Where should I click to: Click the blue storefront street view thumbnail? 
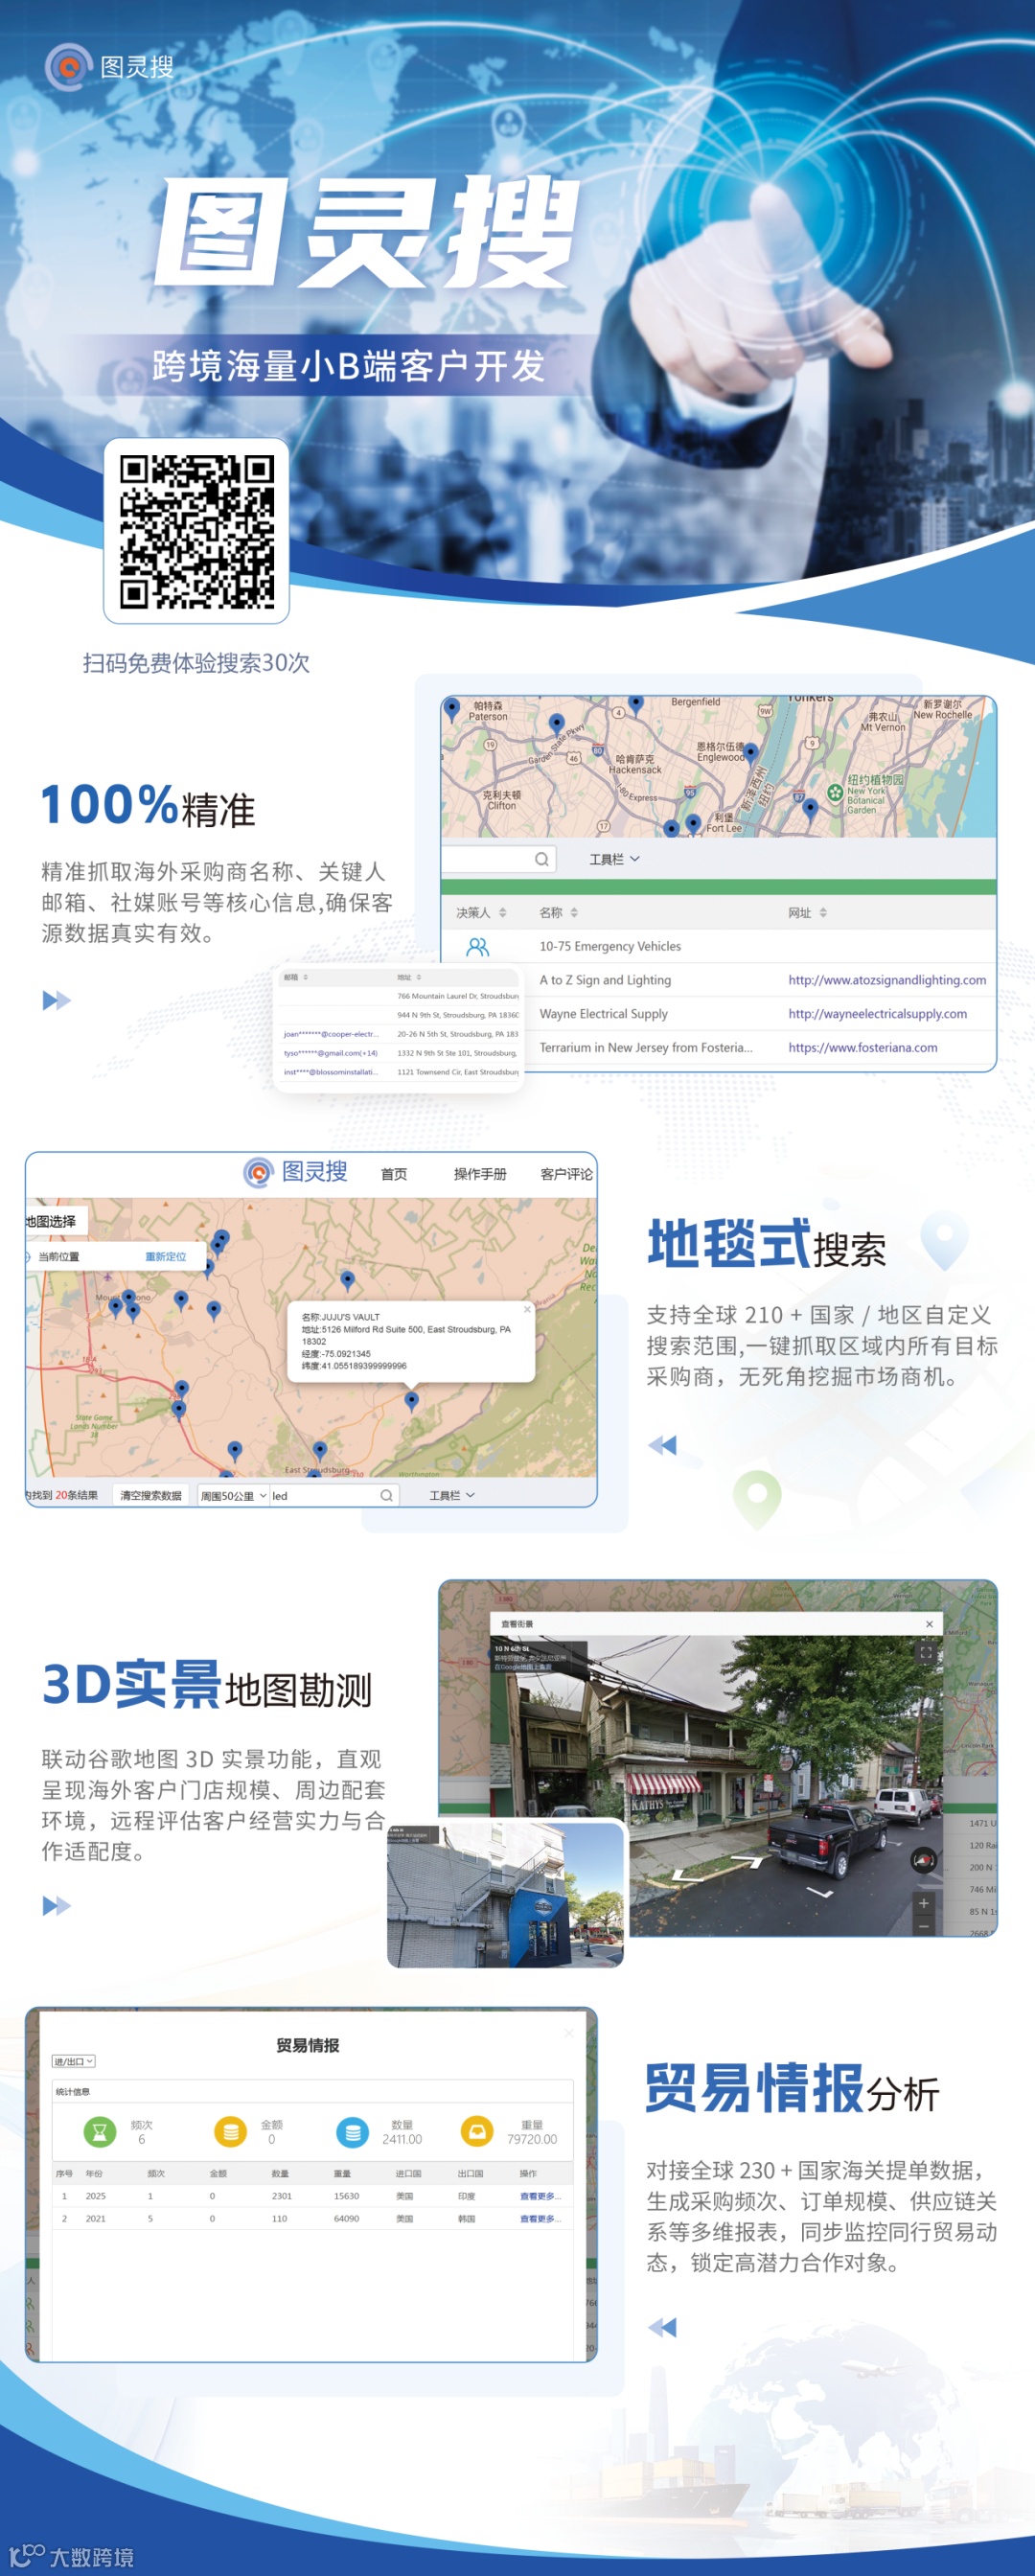click(506, 1896)
